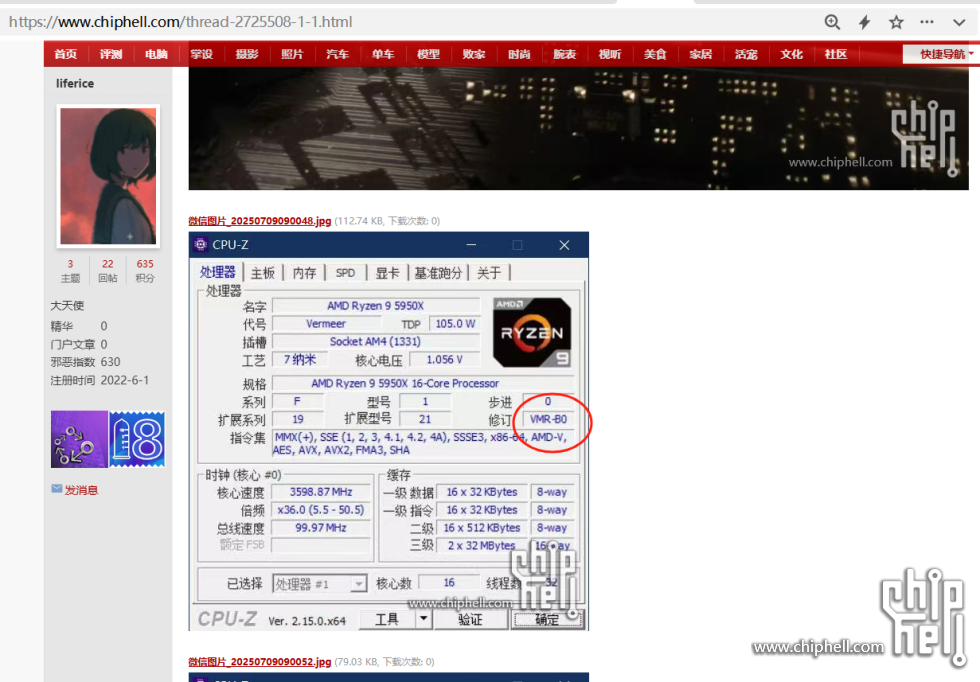Click the blue number 8 medal badge

137,439
